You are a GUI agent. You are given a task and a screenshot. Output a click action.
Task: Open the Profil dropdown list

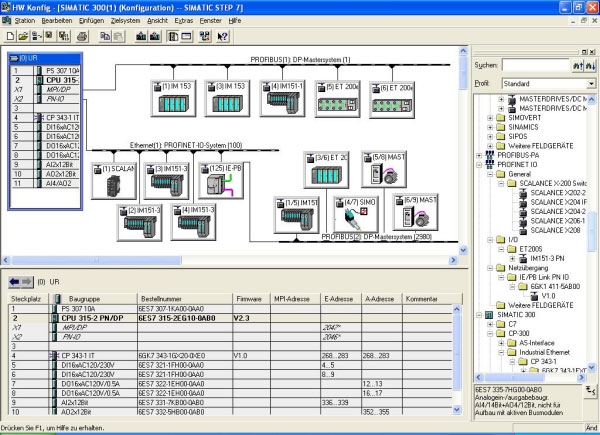(x=591, y=83)
